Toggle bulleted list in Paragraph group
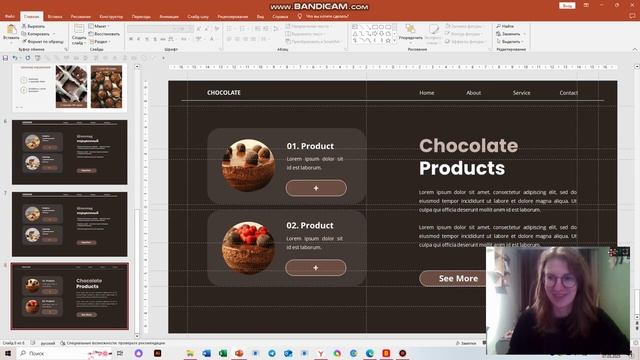Image resolution: width=640 pixels, height=360 pixels. click(x=229, y=29)
